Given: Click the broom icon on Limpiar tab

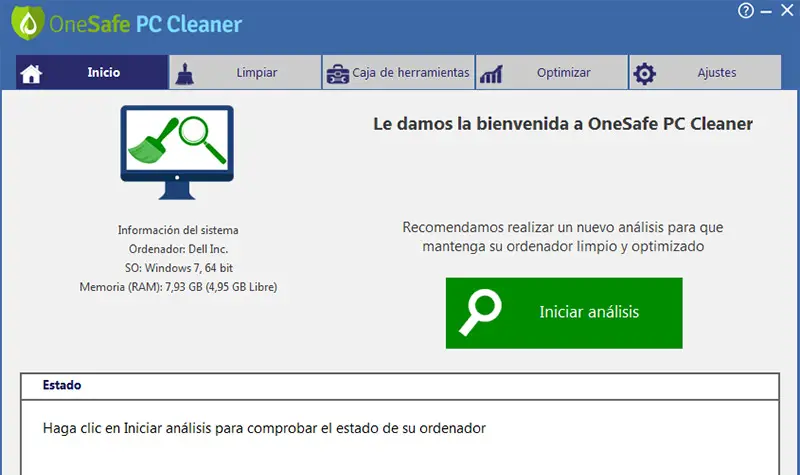Looking at the screenshot, I should point(184,73).
